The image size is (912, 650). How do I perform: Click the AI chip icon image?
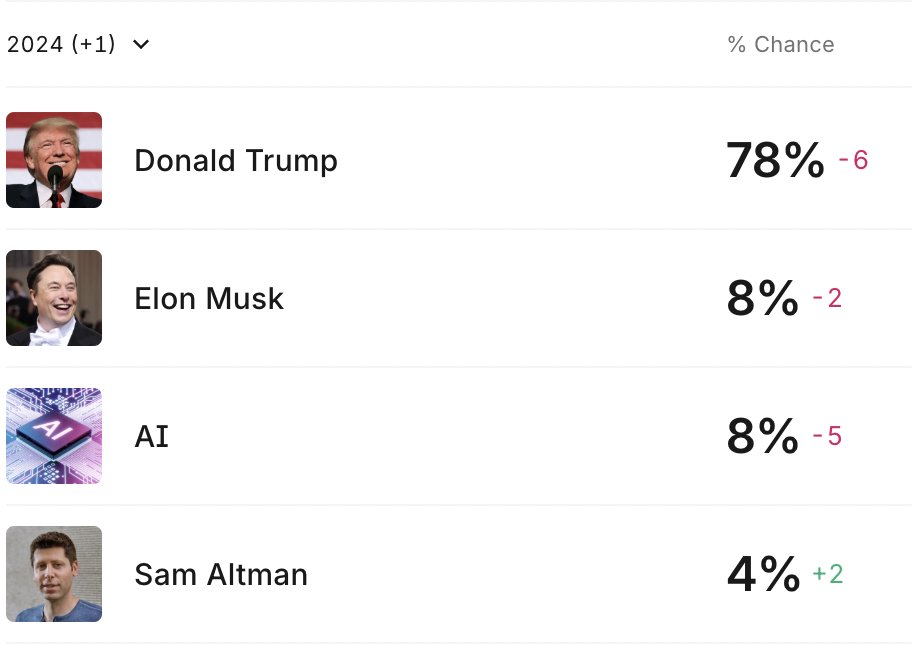54,436
